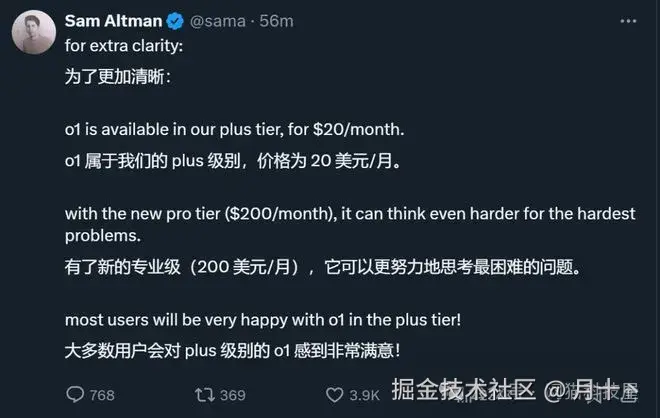The height and width of the screenshot is (418, 660).
Task: Click the reply speech bubble icon
Action: tap(74, 395)
